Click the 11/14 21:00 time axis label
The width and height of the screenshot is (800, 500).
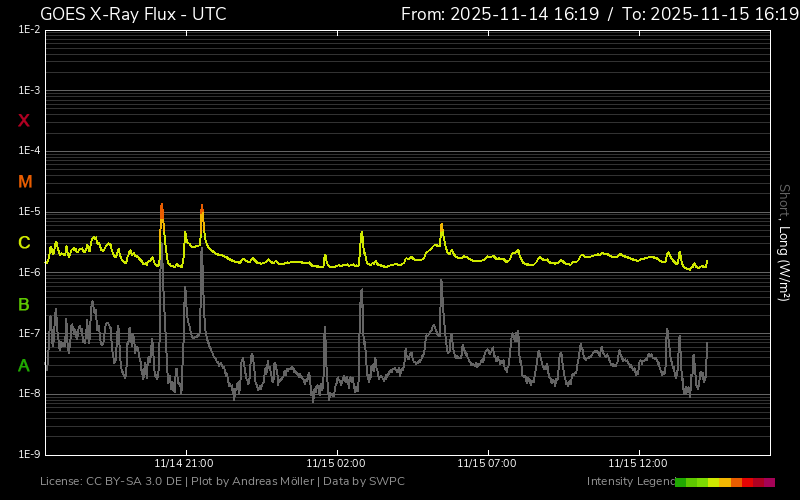(183, 463)
